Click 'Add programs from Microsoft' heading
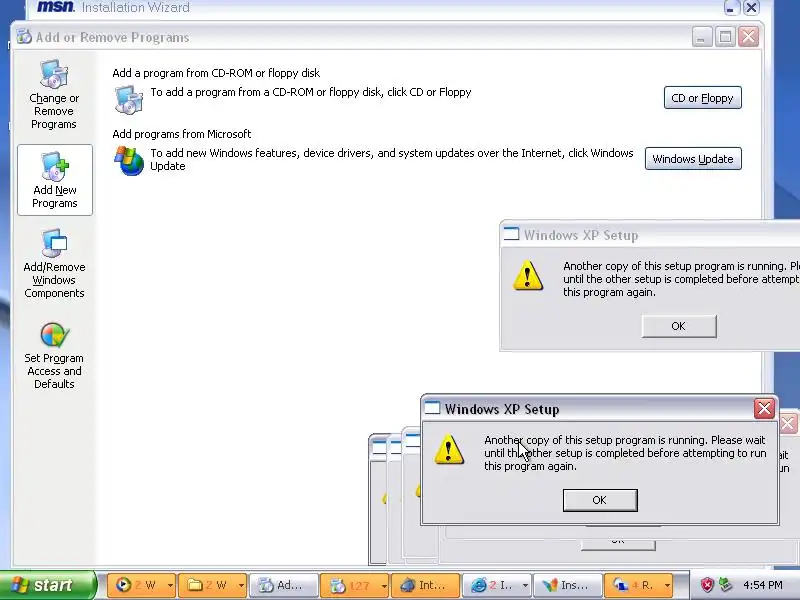Image resolution: width=800 pixels, height=600 pixels. pyautogui.click(x=182, y=134)
